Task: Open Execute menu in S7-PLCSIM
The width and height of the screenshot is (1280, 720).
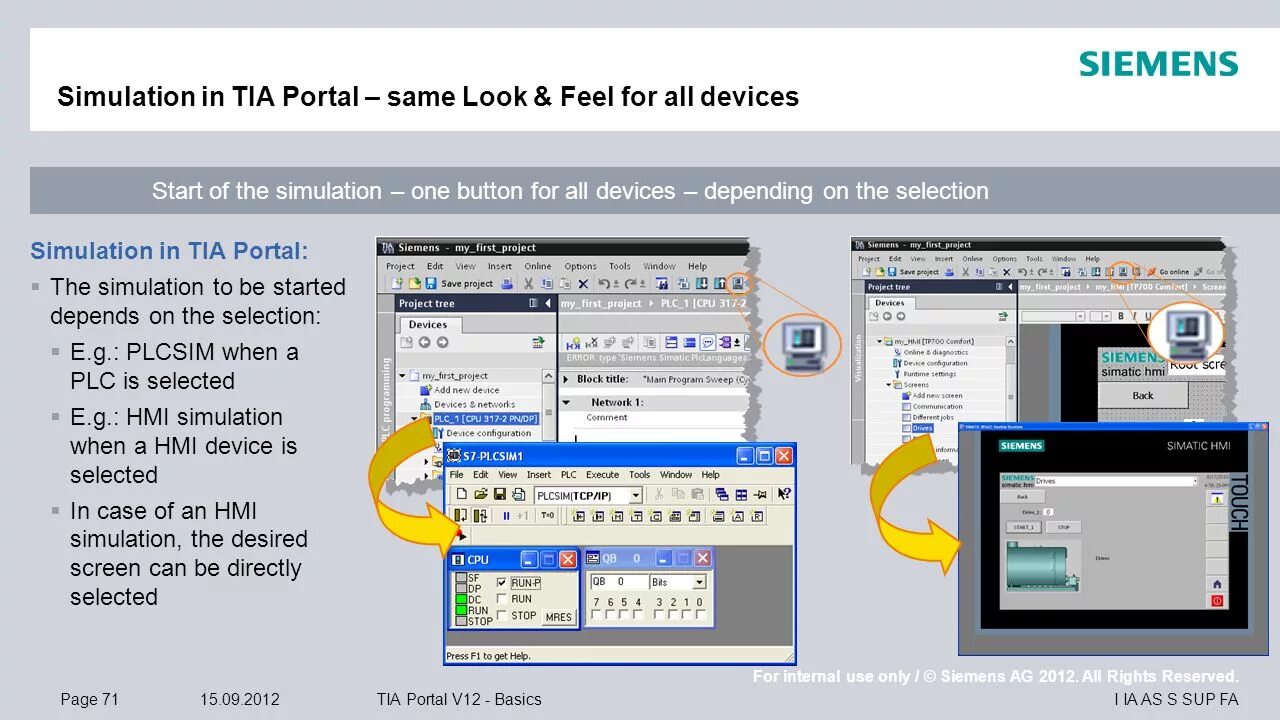Action: pyautogui.click(x=602, y=475)
